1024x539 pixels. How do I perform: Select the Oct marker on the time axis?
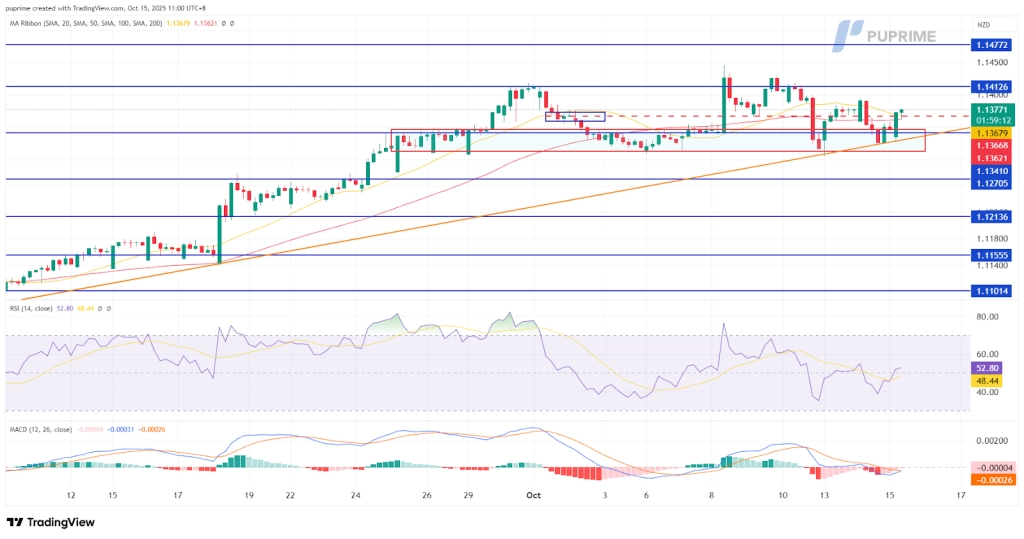[x=532, y=495]
